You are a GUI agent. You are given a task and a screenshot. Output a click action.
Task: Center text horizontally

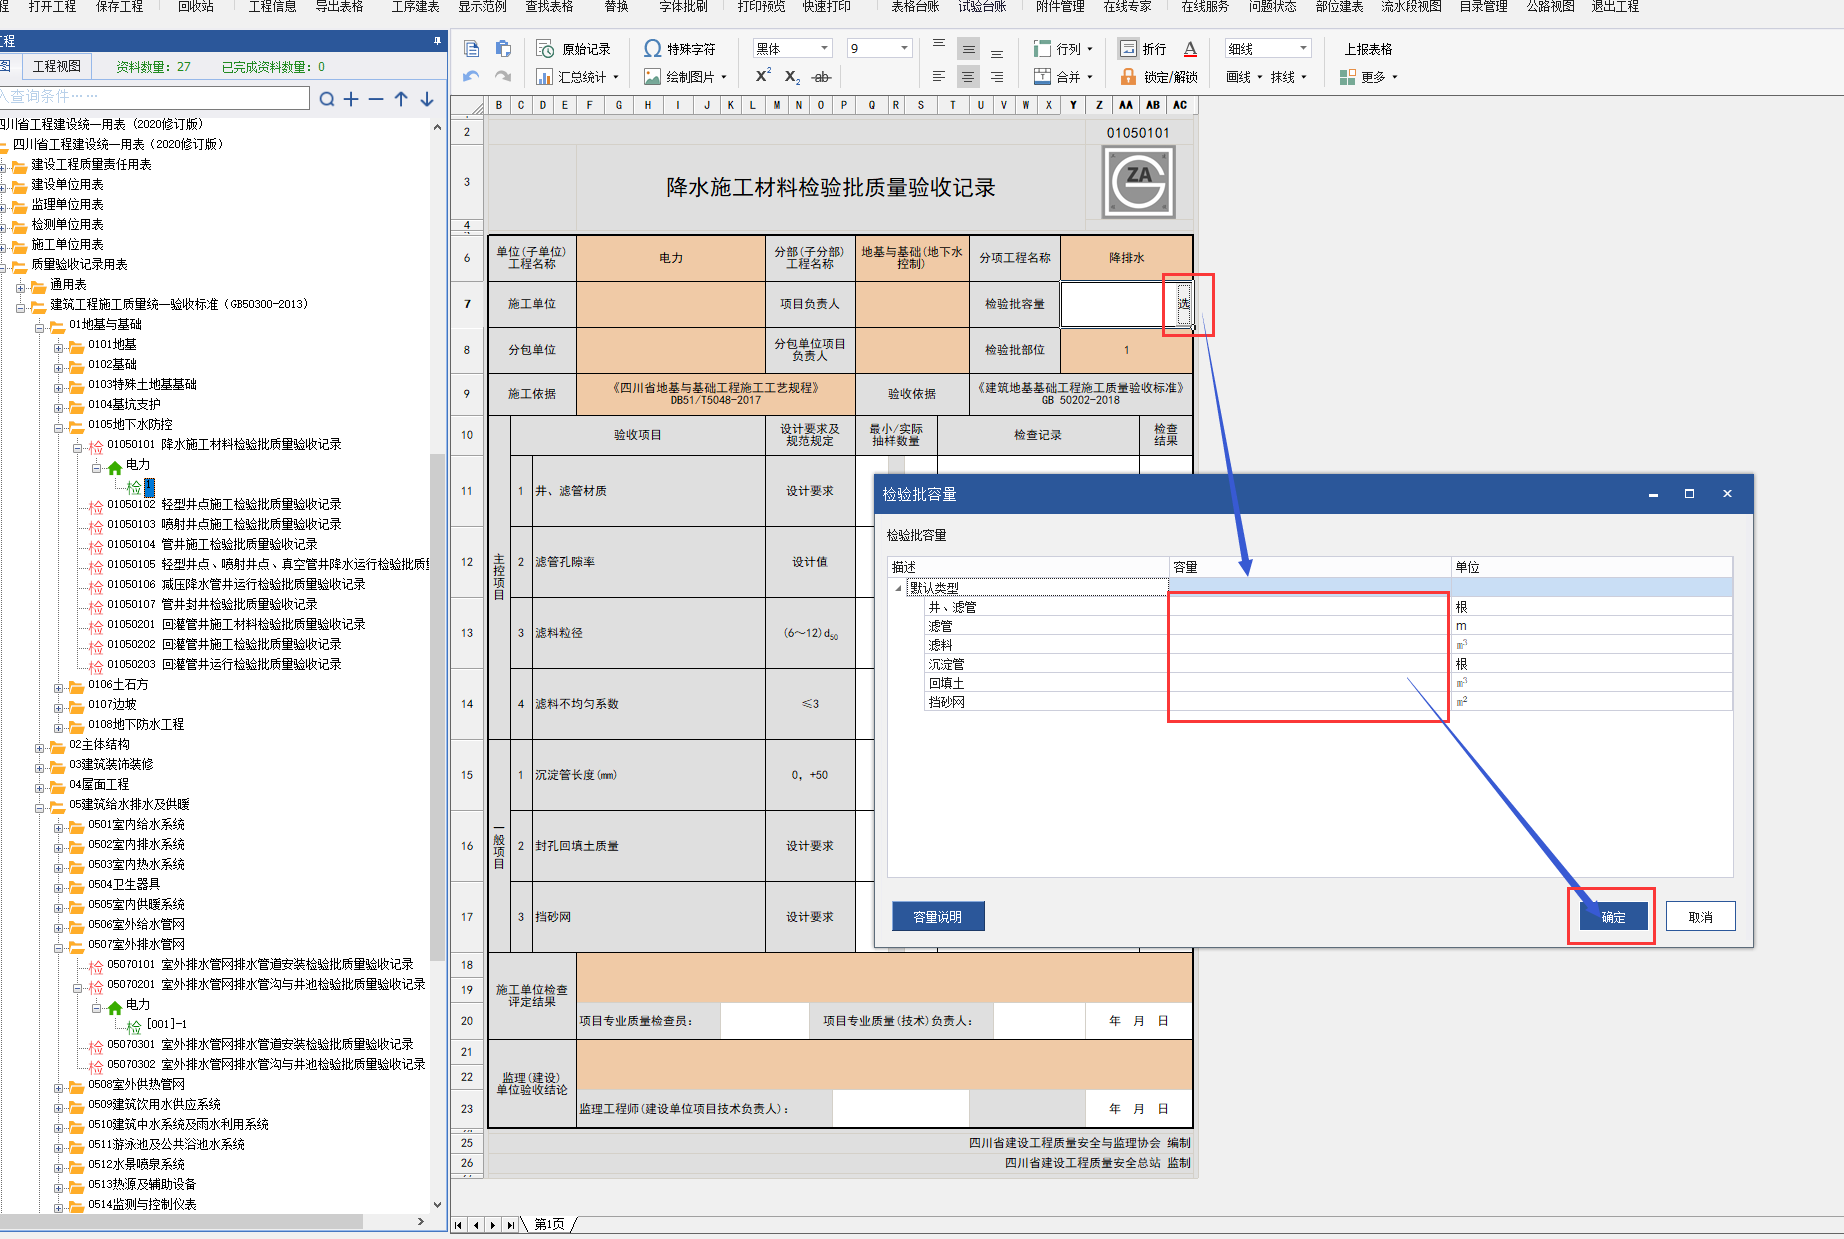[968, 76]
